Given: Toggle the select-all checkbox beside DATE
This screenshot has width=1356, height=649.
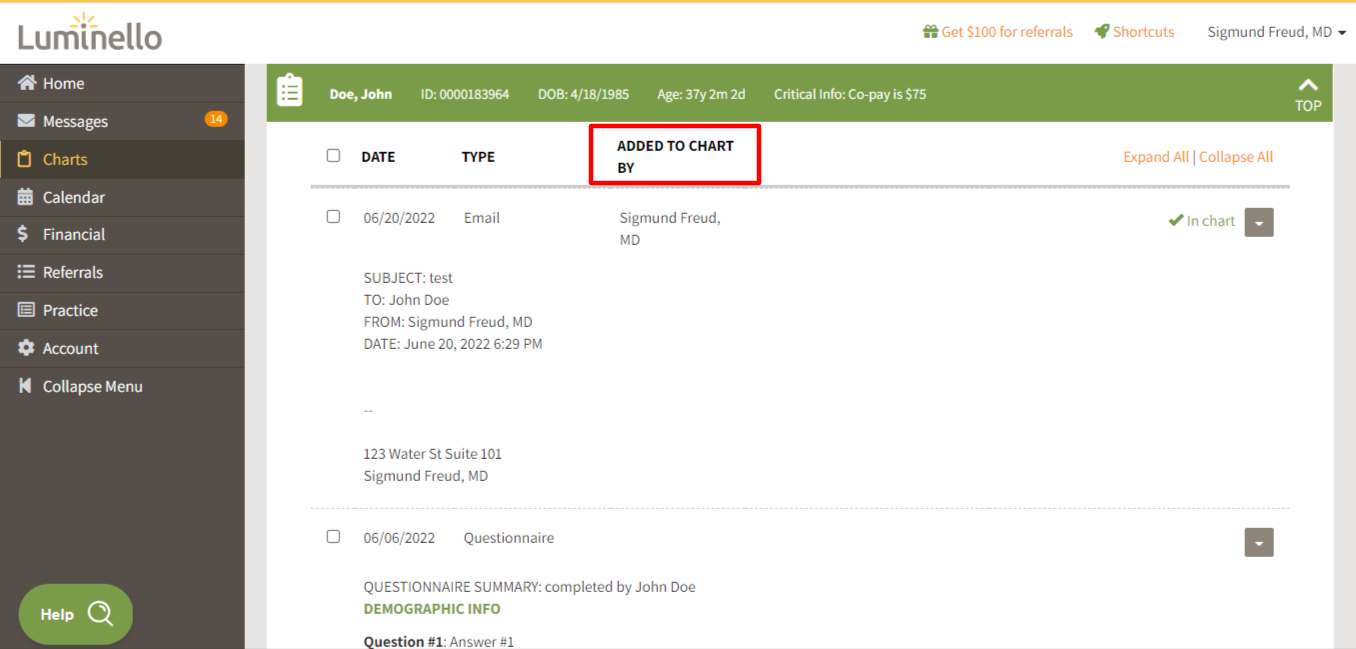Looking at the screenshot, I should [x=333, y=156].
